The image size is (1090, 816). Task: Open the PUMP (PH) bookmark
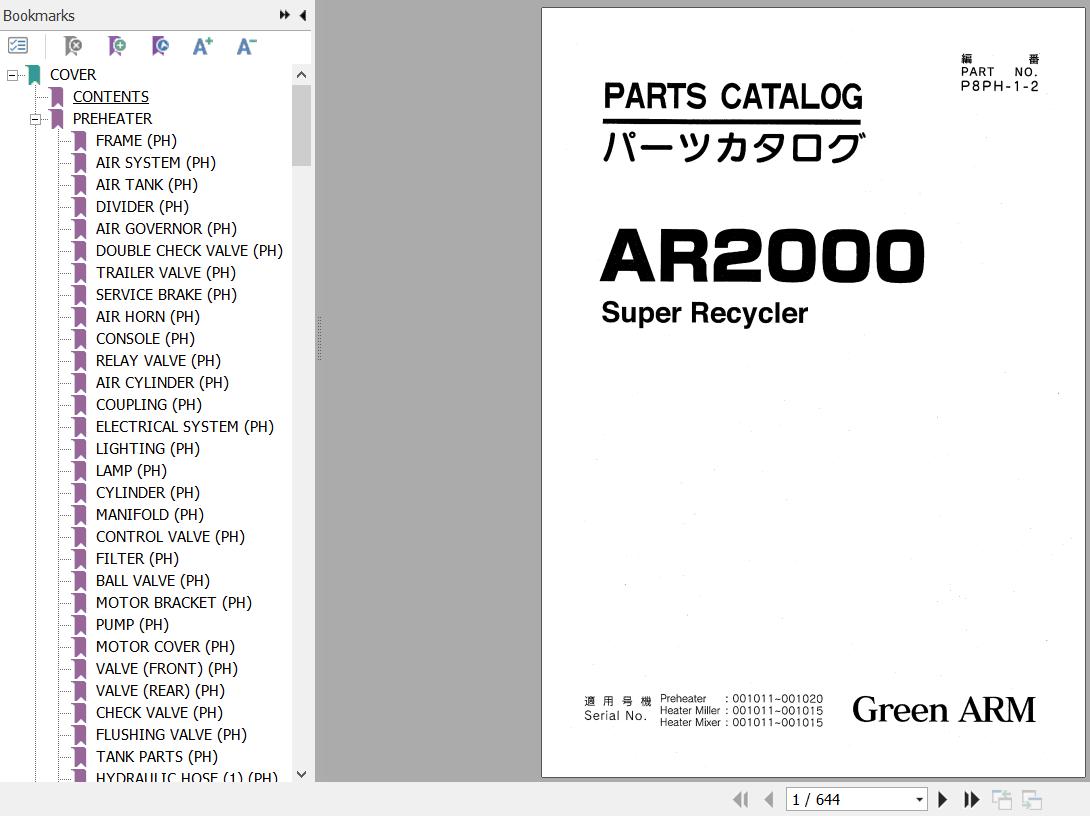point(132,625)
